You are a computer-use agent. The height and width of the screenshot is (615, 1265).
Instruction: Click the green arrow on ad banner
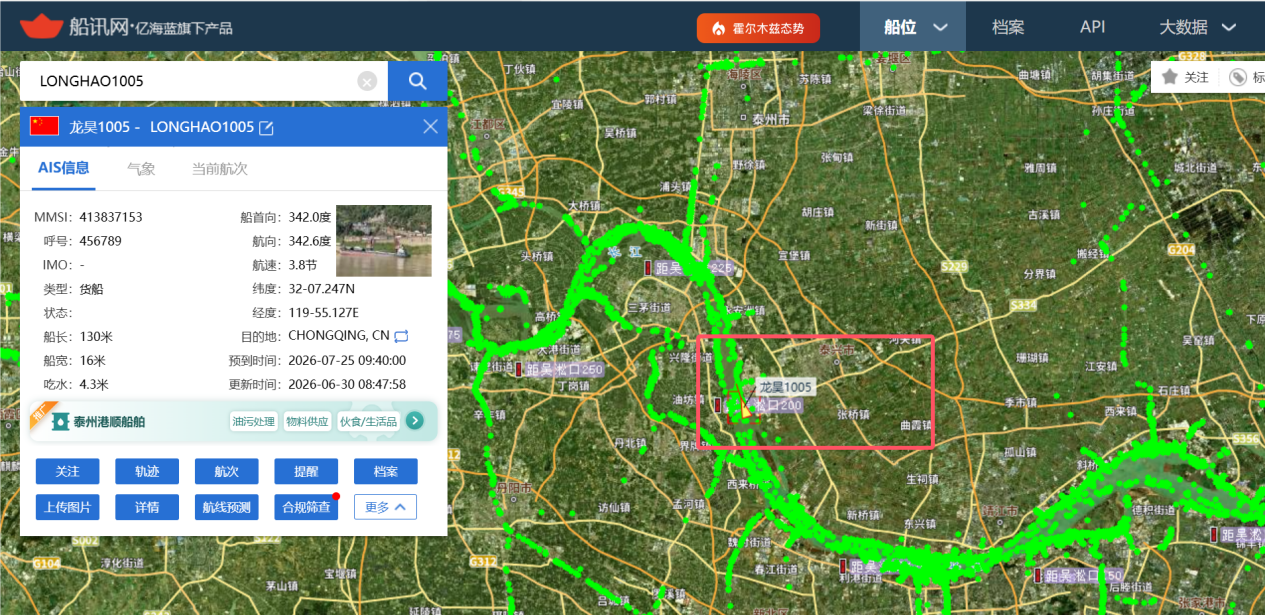pos(415,421)
